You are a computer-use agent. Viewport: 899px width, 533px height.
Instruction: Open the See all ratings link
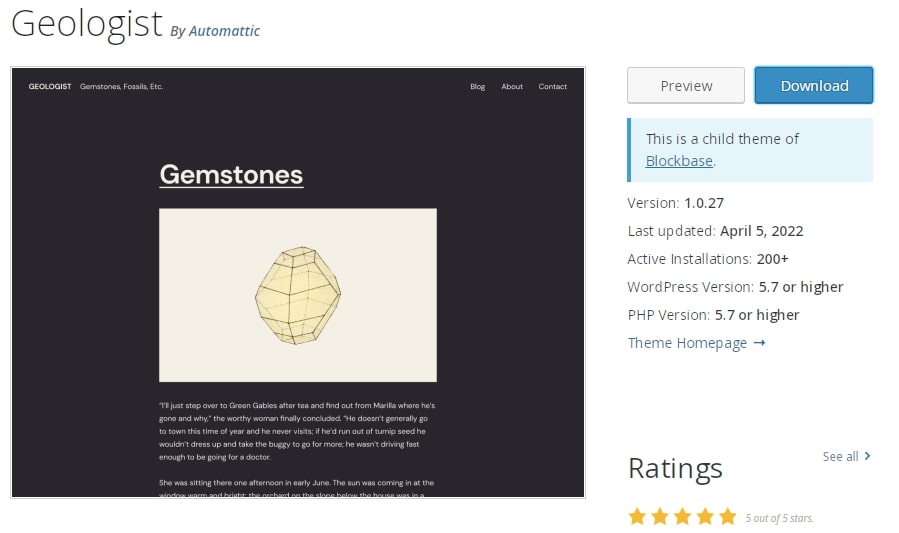coord(840,456)
